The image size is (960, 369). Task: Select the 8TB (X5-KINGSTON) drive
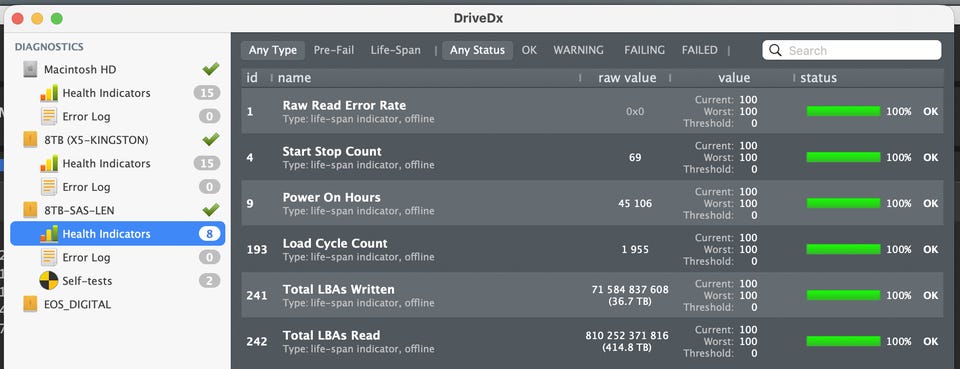pyautogui.click(x=96, y=140)
